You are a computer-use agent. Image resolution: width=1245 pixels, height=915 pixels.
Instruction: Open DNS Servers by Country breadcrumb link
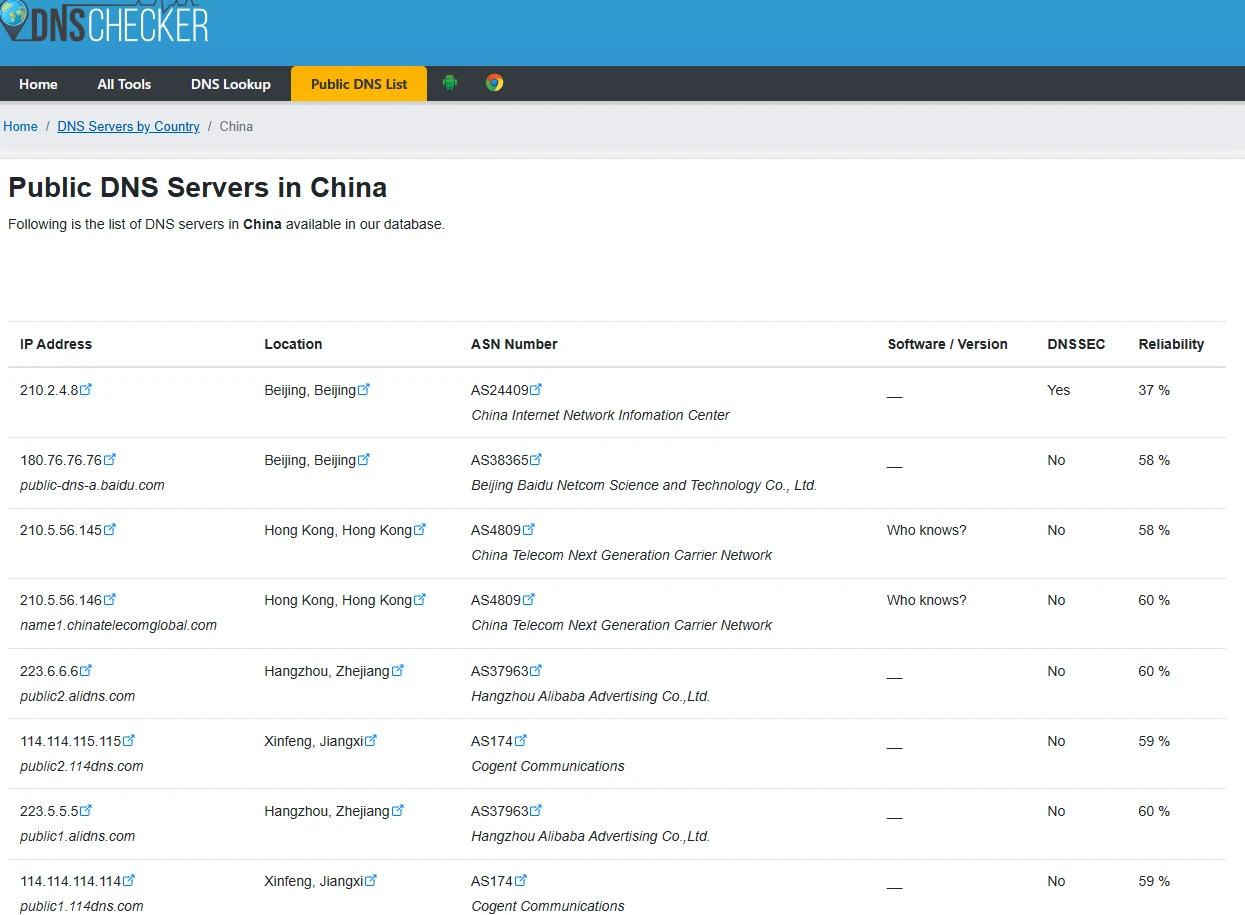[x=128, y=126]
